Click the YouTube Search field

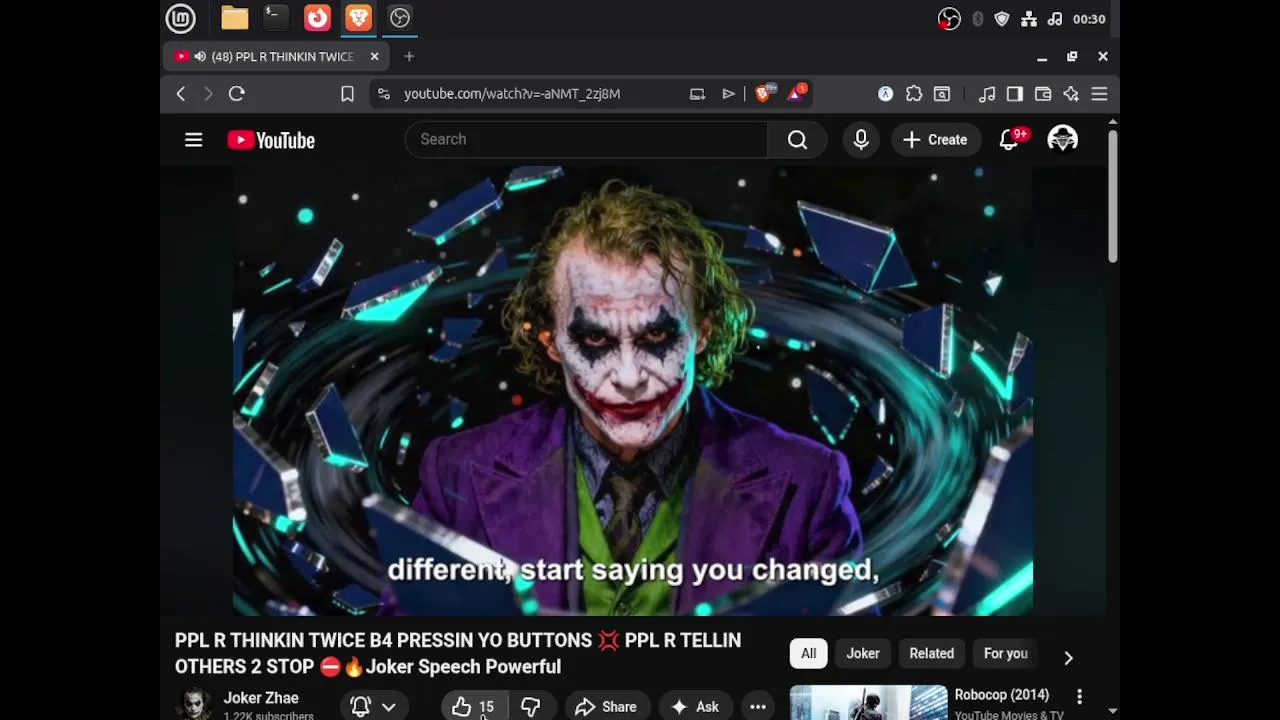pos(586,140)
